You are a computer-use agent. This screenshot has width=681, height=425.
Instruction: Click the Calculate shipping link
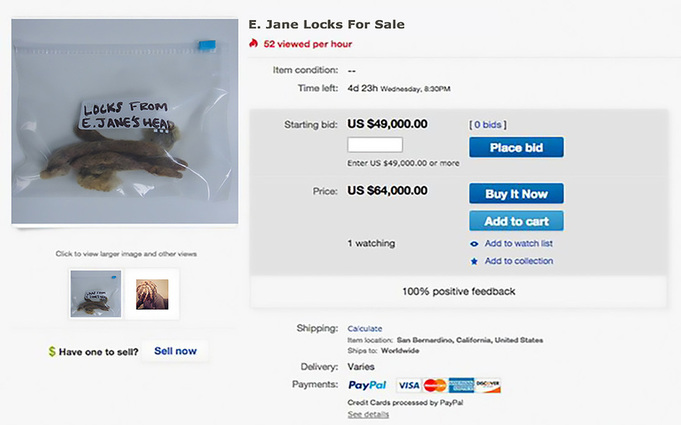point(365,328)
